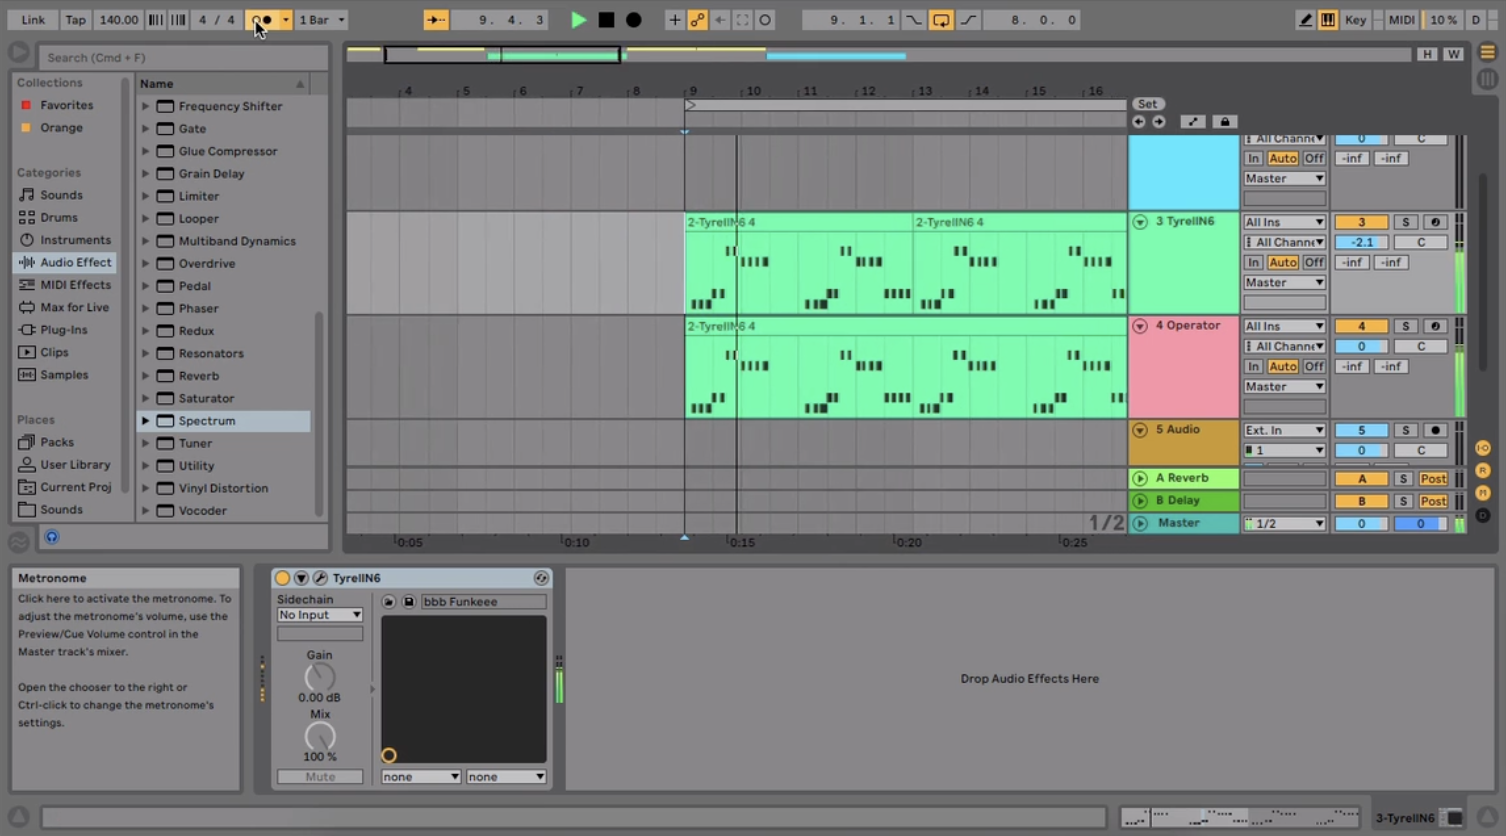This screenshot has height=836, width=1506.
Task: Toggle the TyrellN6 device activator
Action: [x=282, y=578]
